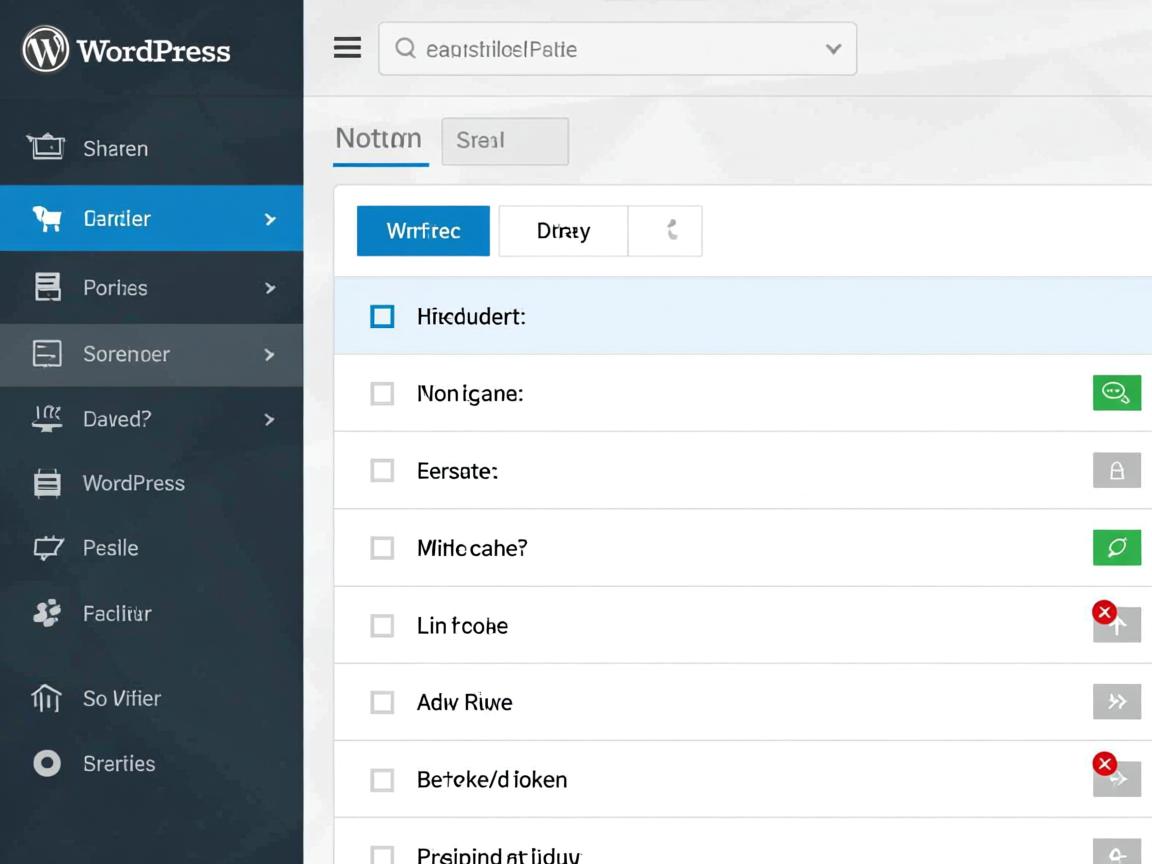Click the green refresh icon on Mitlocahe row
Image resolution: width=1152 pixels, height=864 pixels.
tap(1116, 547)
